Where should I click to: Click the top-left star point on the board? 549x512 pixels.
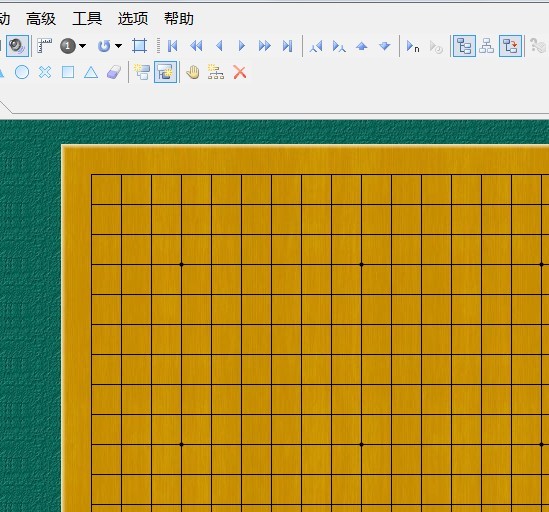tap(181, 264)
